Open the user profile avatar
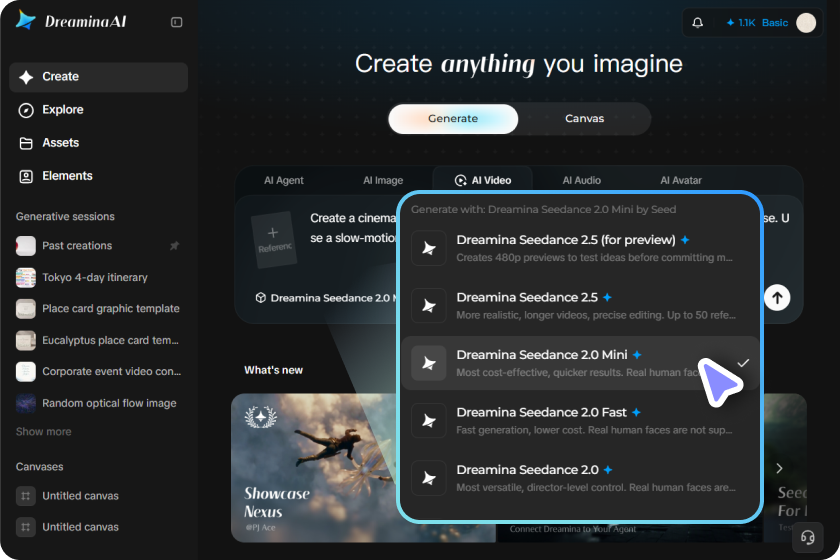Image resolution: width=840 pixels, height=560 pixels. (x=806, y=23)
